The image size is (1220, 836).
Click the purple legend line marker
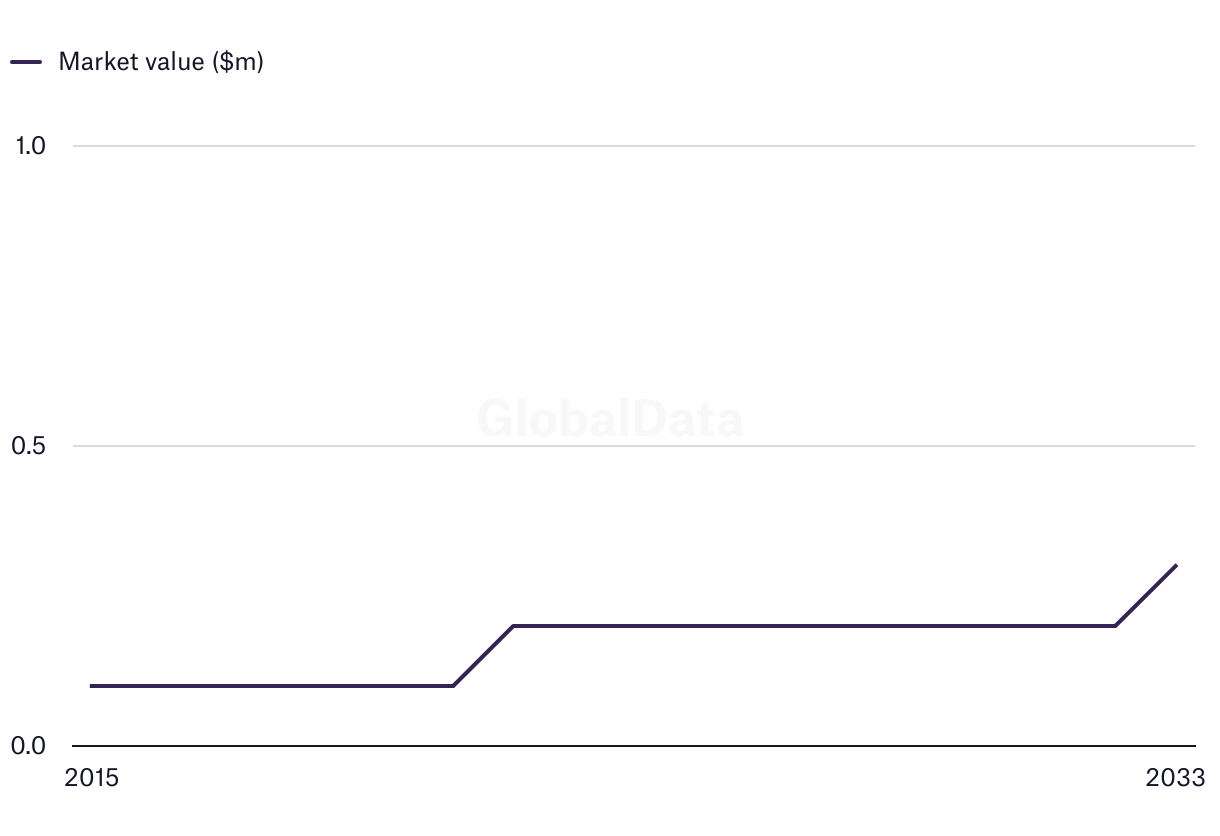[26, 62]
